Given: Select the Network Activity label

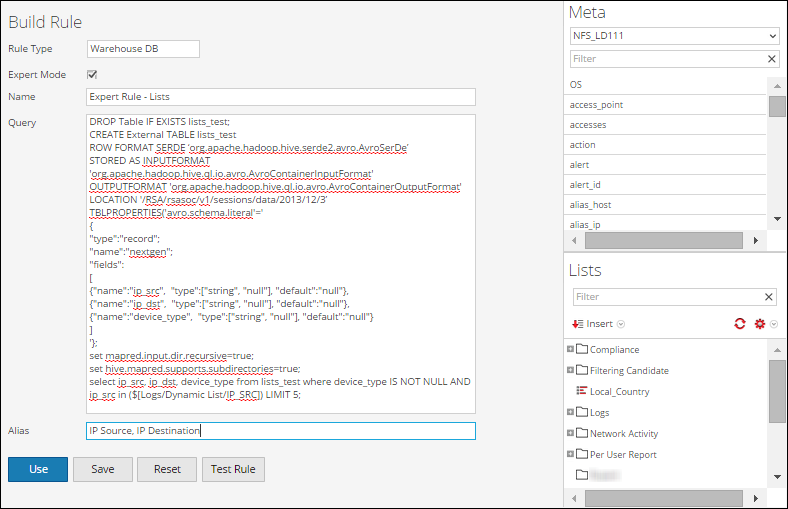Looking at the screenshot, I should tap(624, 434).
